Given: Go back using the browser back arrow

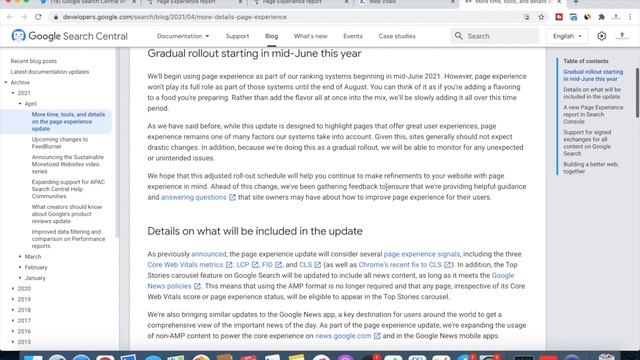Looking at the screenshot, I should [x=10, y=17].
